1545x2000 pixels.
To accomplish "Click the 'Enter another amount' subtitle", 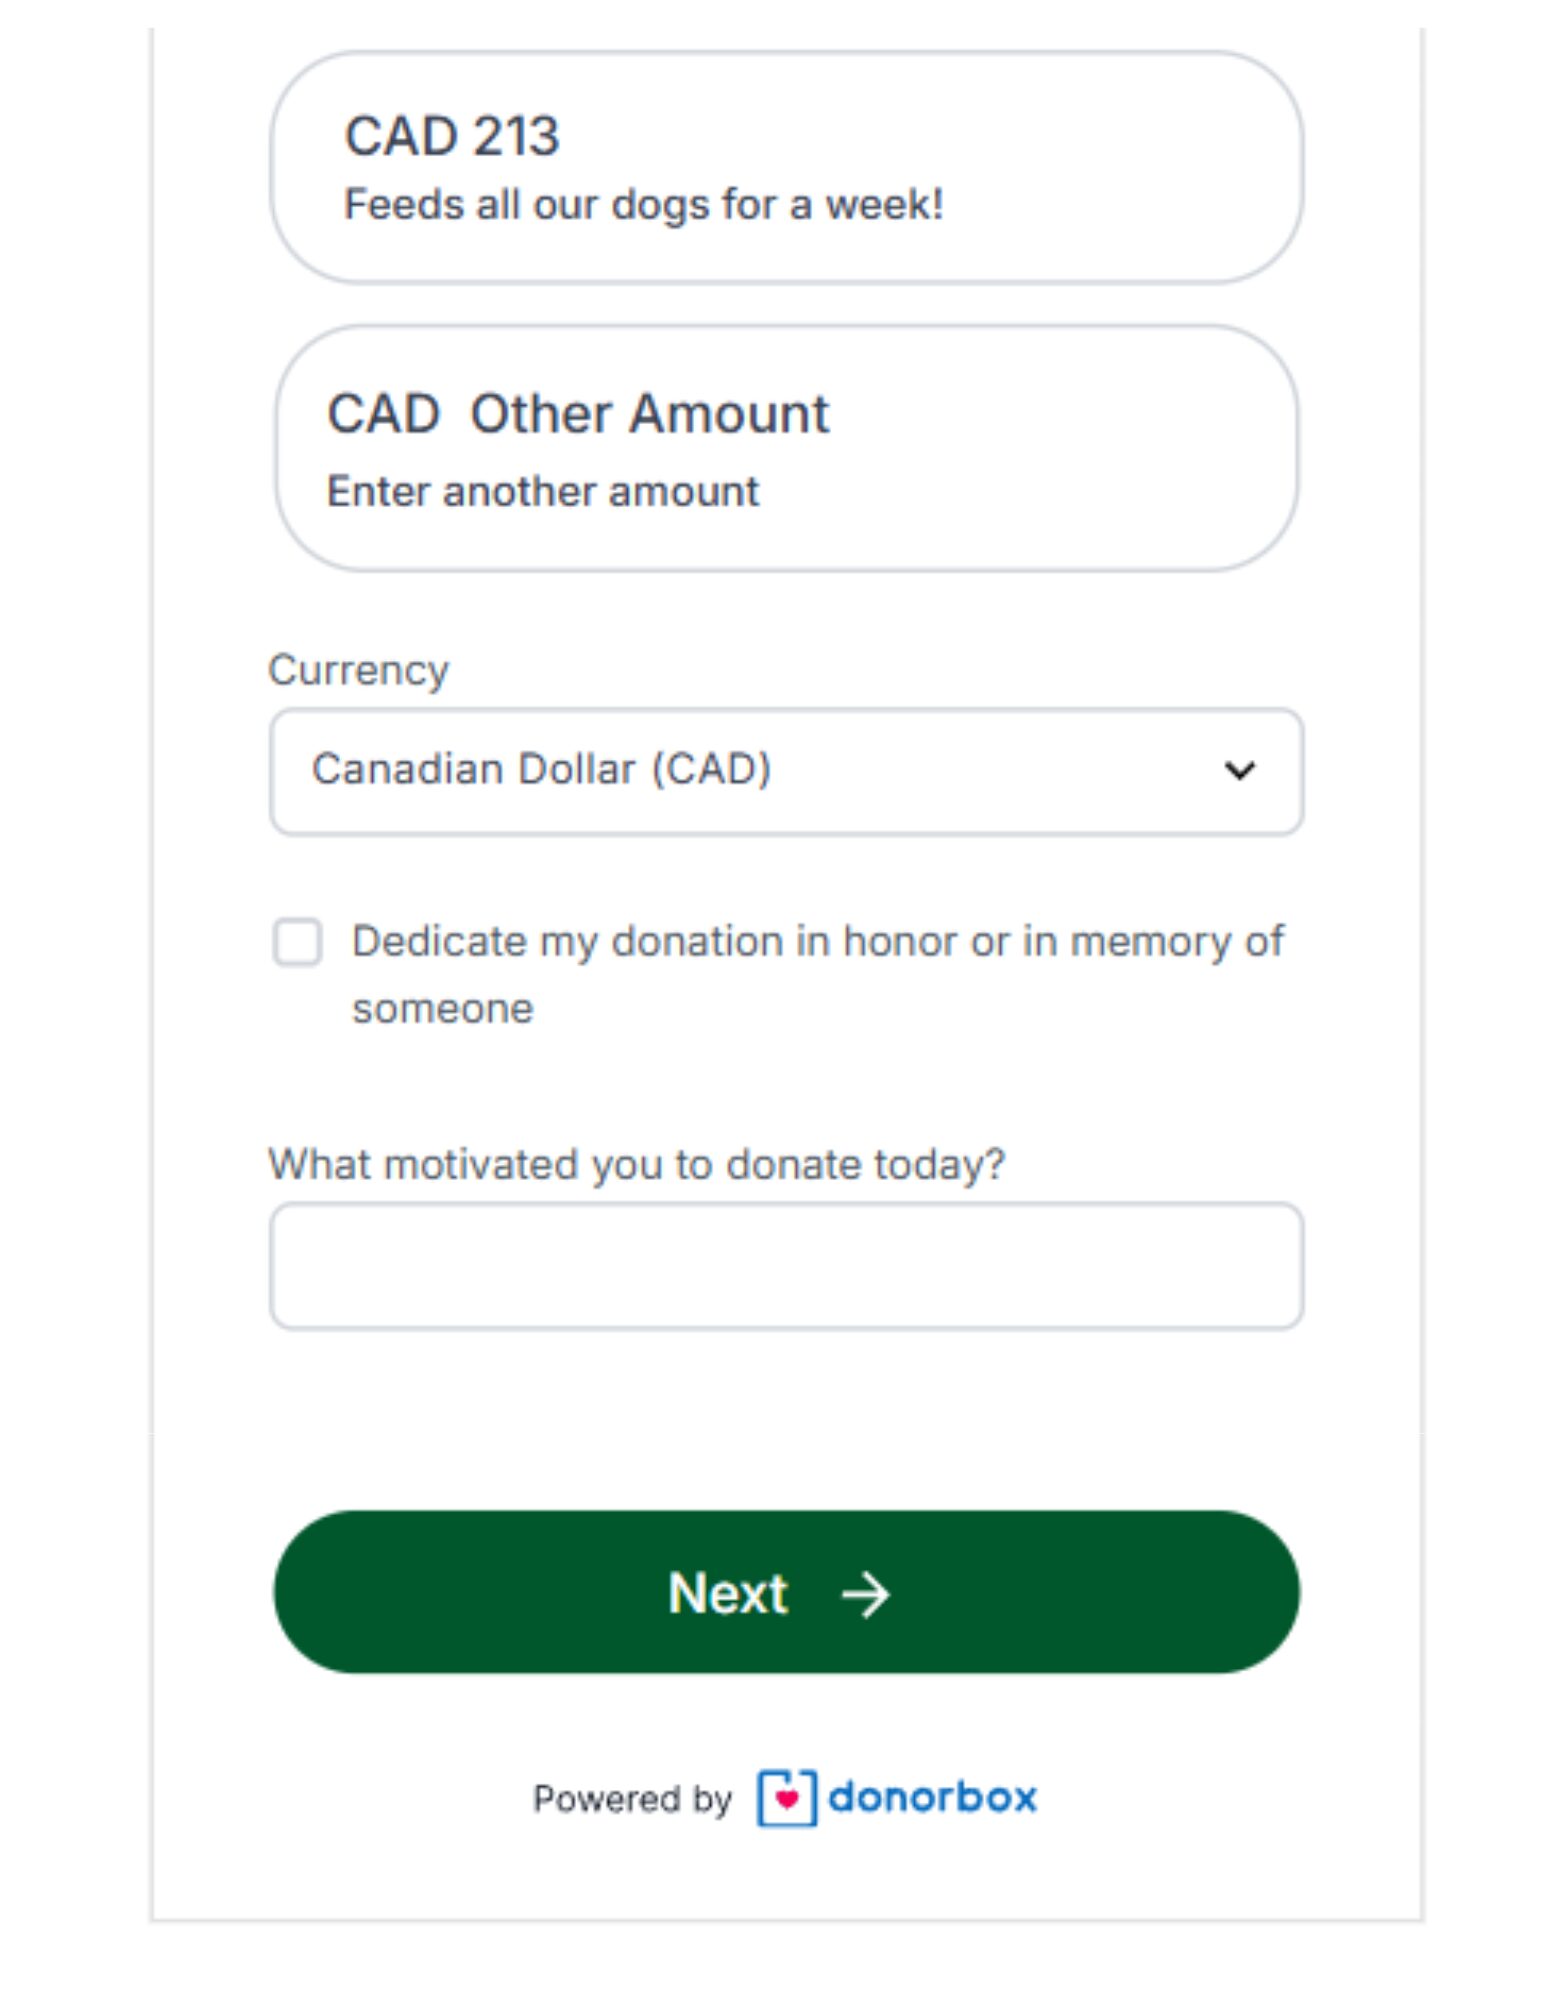I will coord(543,492).
